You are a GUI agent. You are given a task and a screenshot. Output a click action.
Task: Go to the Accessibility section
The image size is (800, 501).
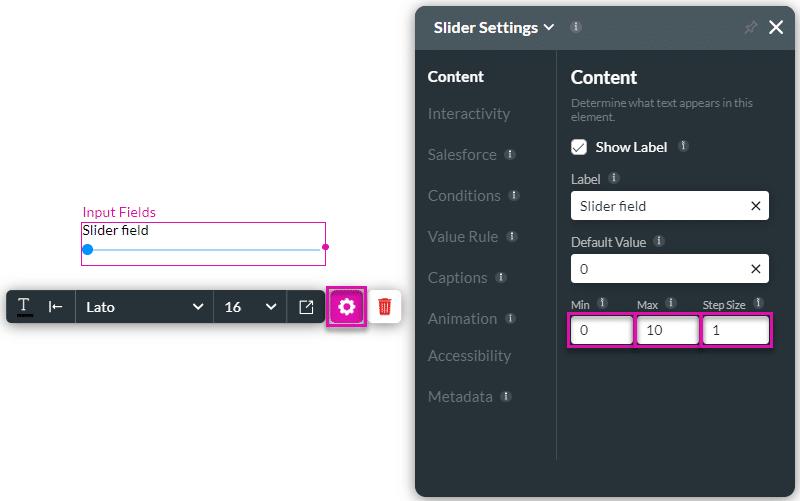coord(469,356)
